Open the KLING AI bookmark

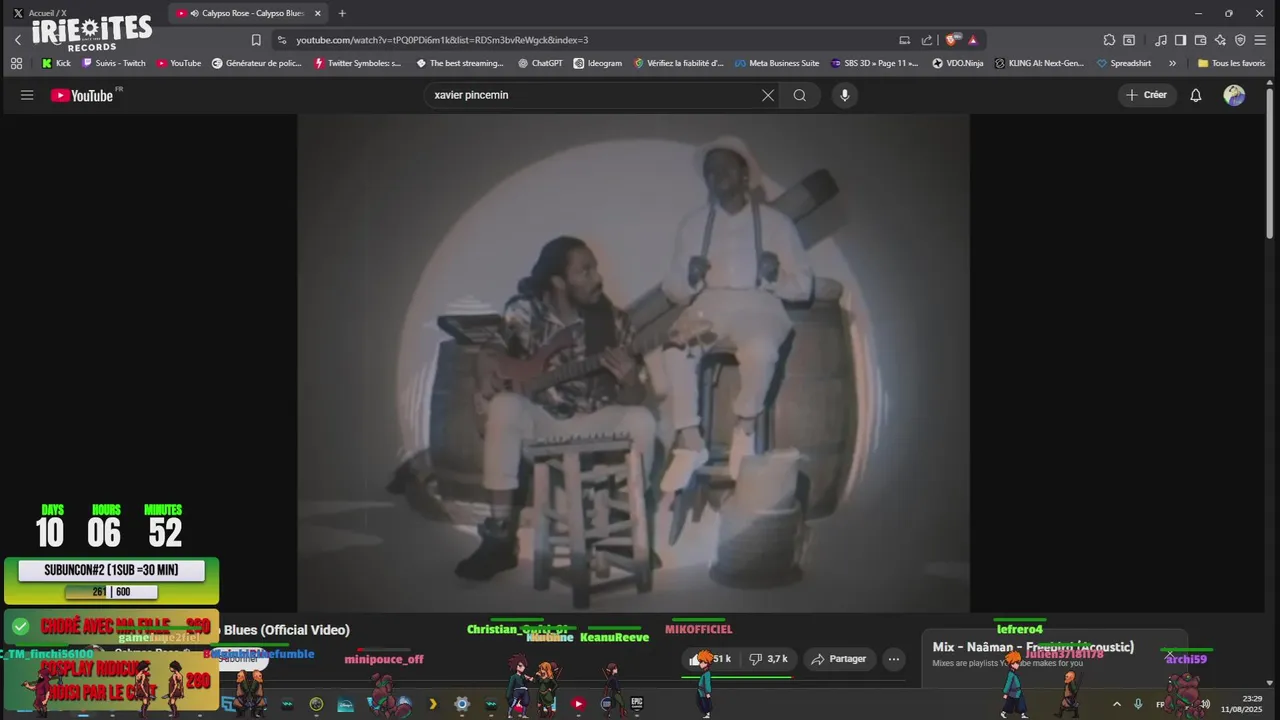coord(1039,63)
